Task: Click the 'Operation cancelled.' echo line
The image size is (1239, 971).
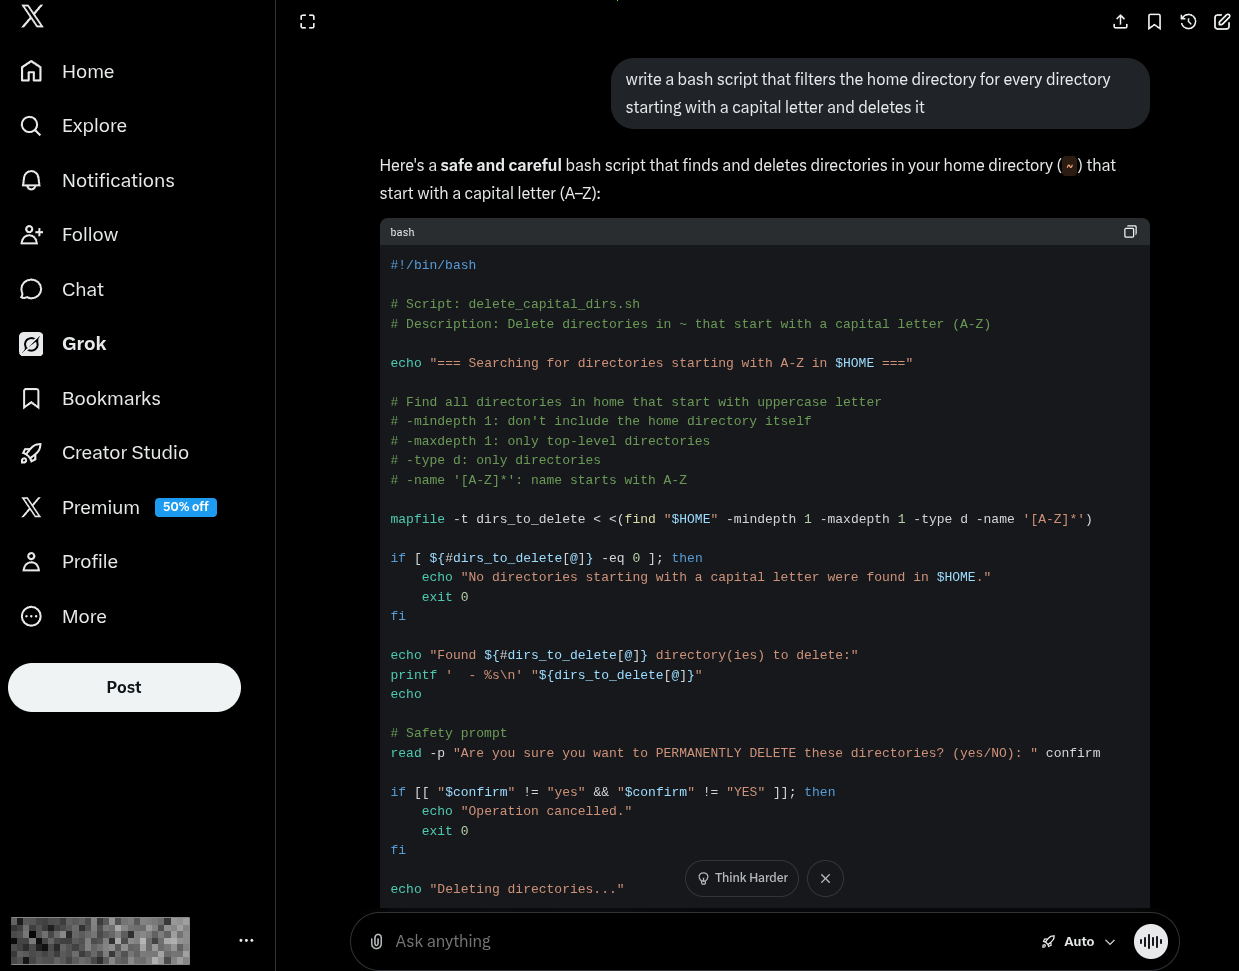Action: [527, 811]
